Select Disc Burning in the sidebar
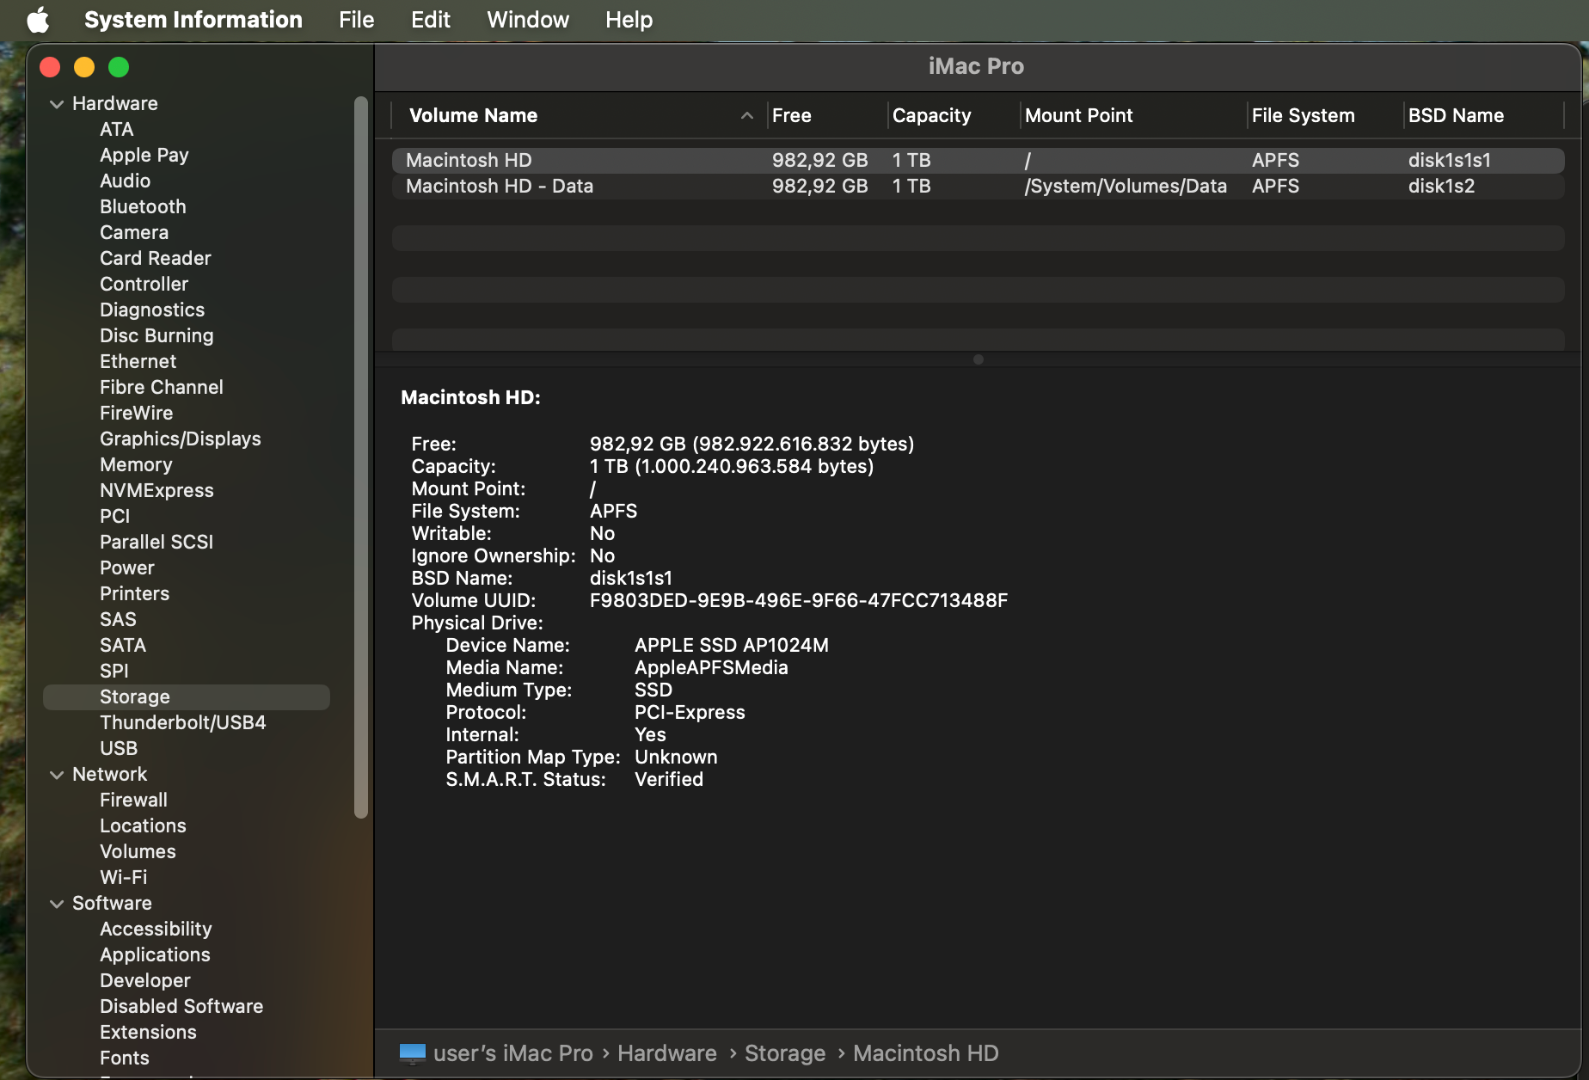The height and width of the screenshot is (1080, 1589). tap(156, 336)
